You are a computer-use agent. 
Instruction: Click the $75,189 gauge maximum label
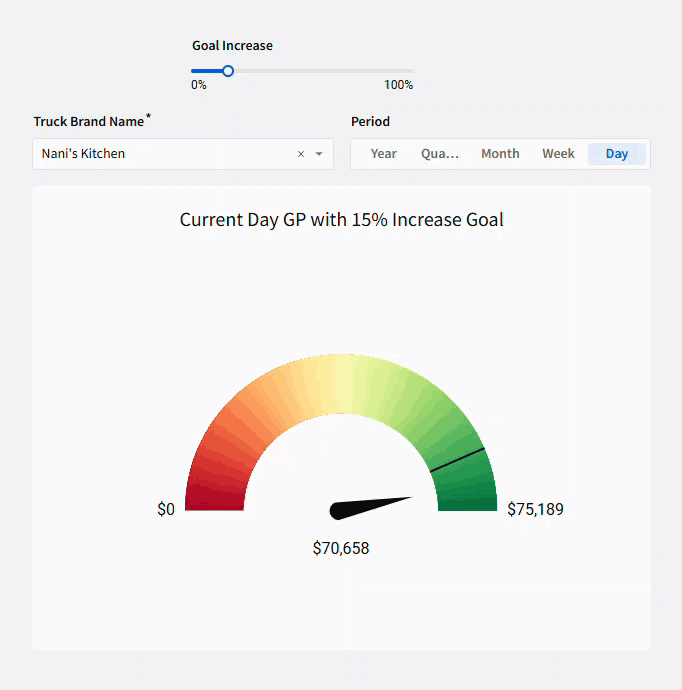point(535,509)
